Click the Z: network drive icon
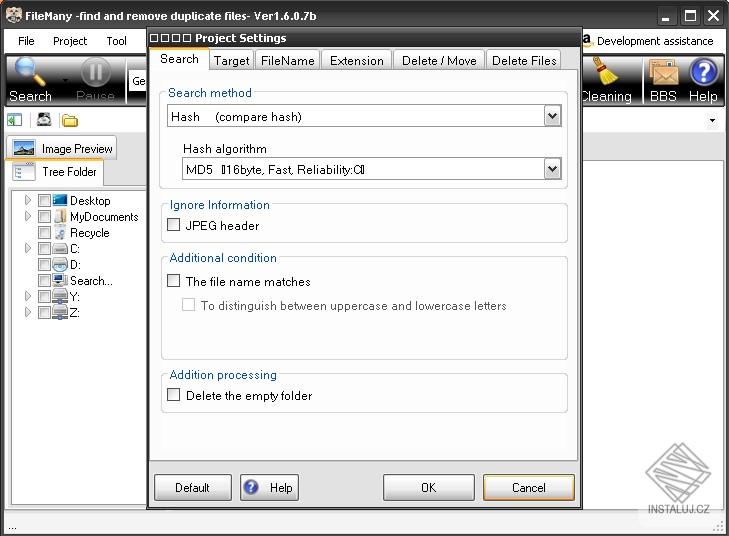The height and width of the screenshot is (536, 729). [x=60, y=312]
